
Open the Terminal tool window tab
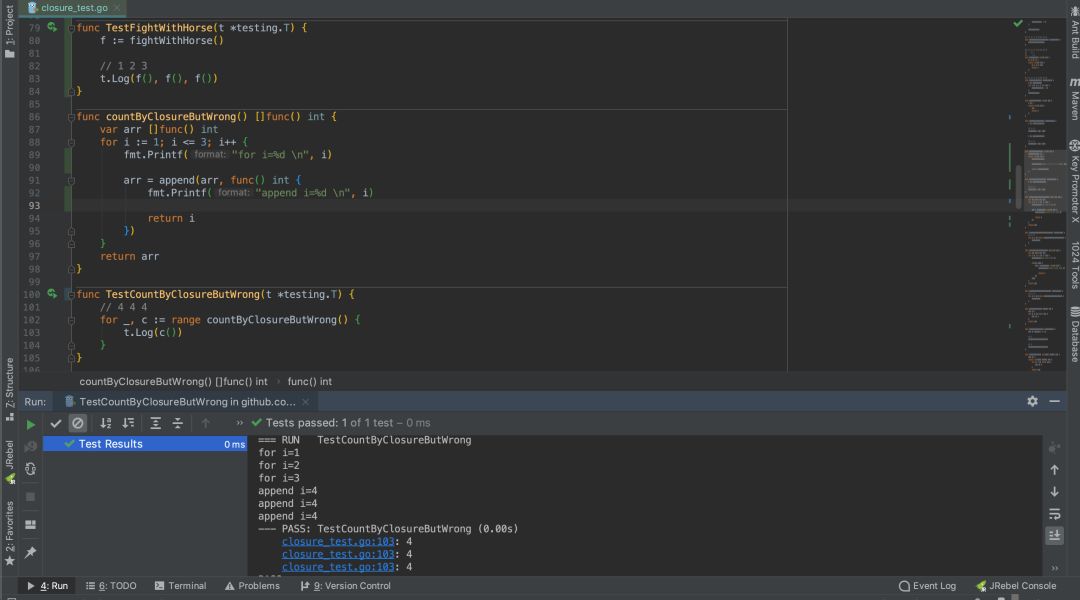click(178, 586)
